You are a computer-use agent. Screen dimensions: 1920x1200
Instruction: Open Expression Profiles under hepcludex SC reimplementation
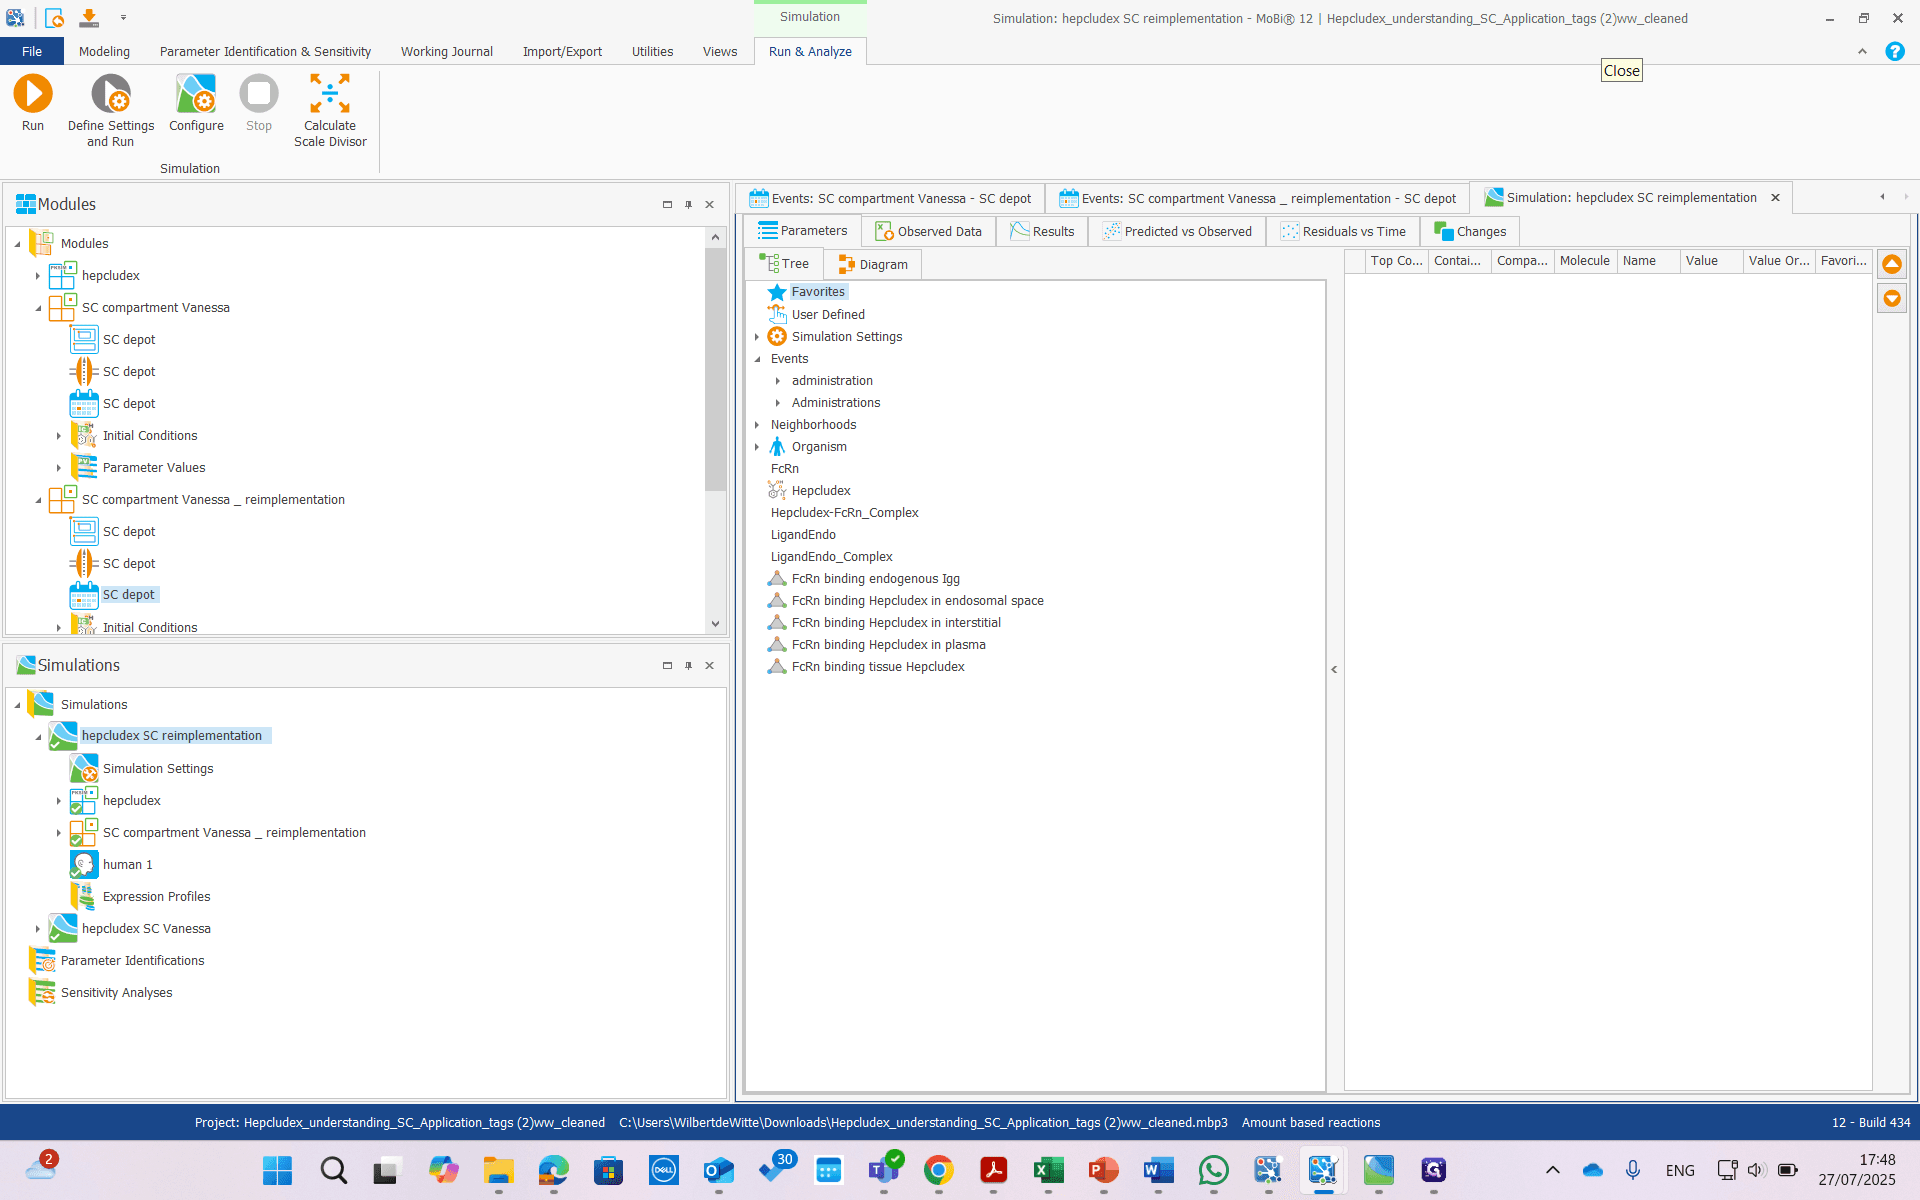click(156, 897)
